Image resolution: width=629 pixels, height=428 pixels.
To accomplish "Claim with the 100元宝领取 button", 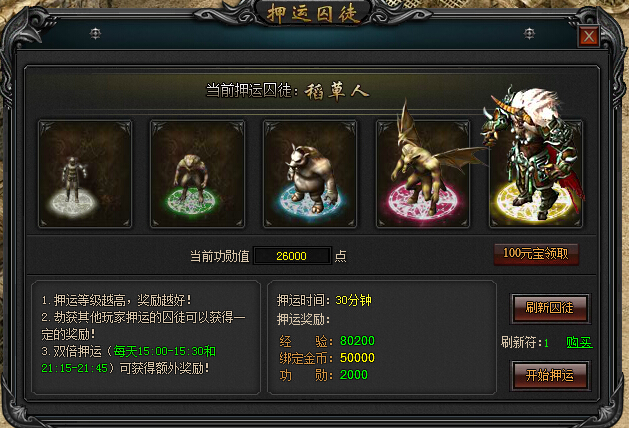I will pos(536,254).
